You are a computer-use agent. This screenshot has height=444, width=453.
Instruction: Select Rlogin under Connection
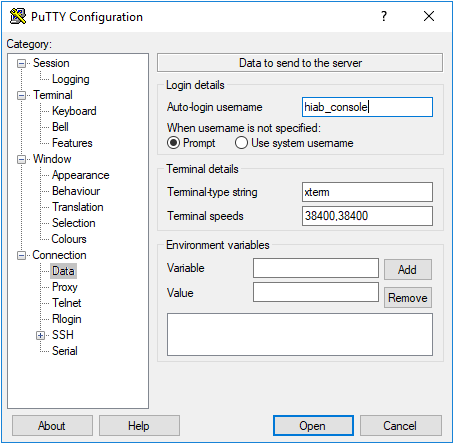coord(67,319)
